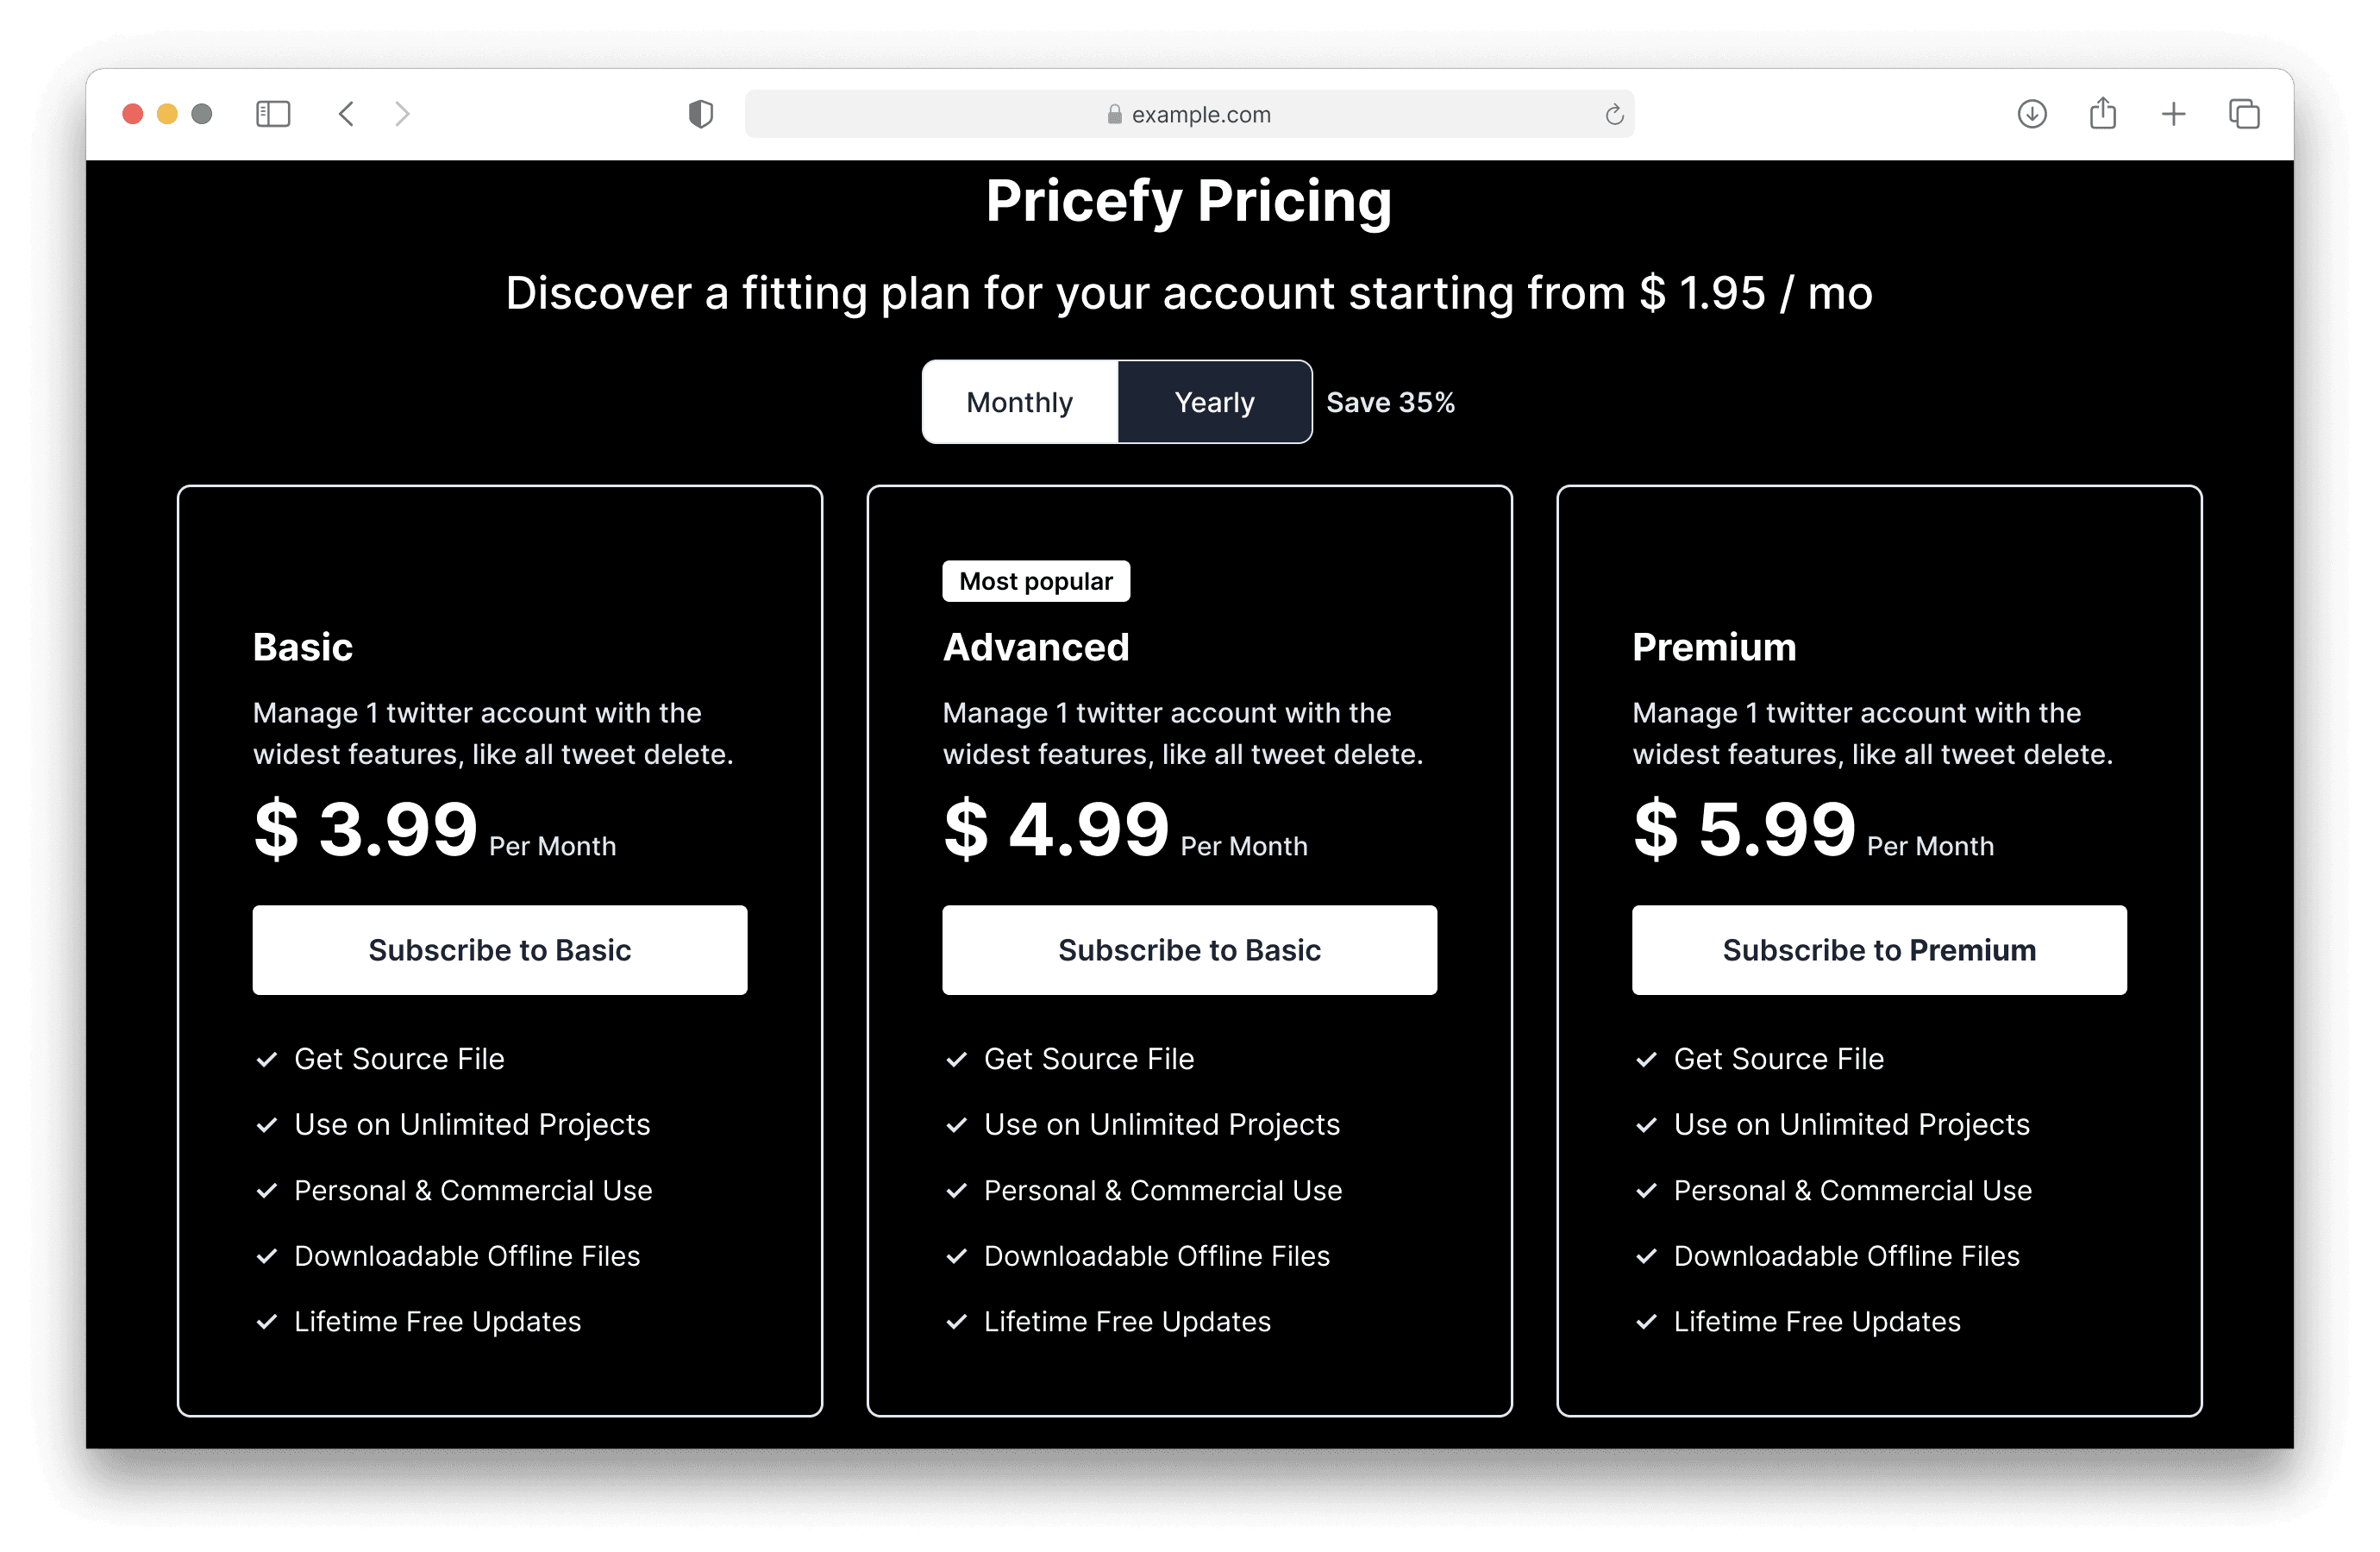Show the tab overview grid
2380x1552 pixels.
[x=2243, y=114]
